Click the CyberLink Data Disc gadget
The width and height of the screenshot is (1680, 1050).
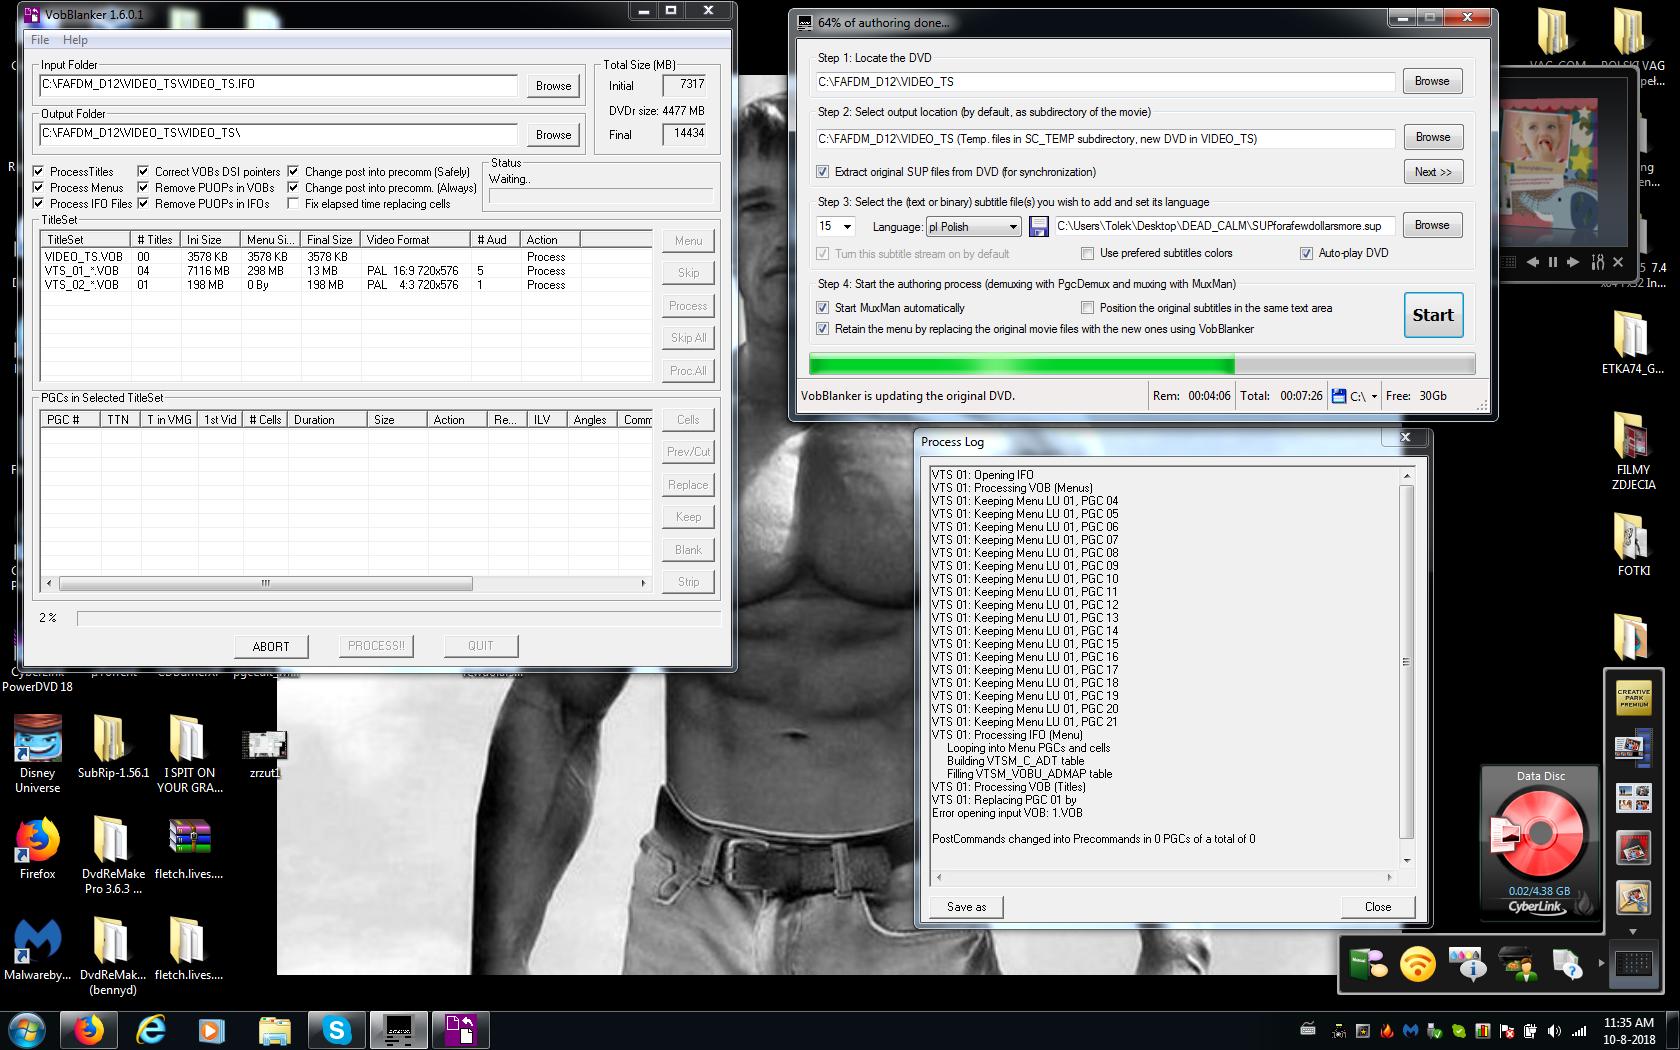click(x=1539, y=836)
